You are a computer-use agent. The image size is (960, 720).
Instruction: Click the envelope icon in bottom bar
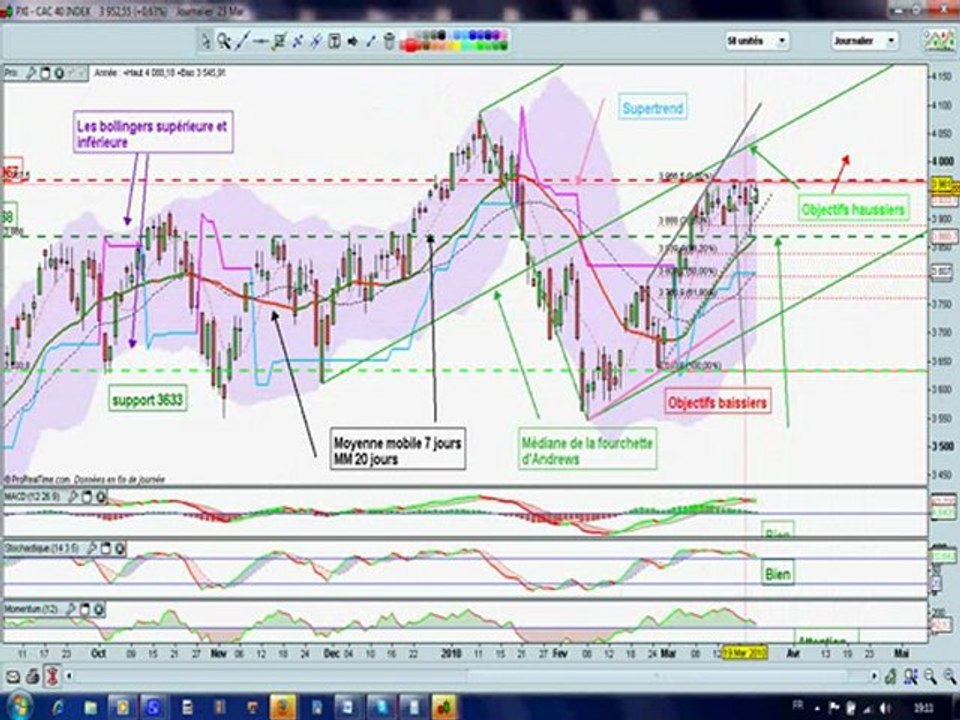point(13,677)
